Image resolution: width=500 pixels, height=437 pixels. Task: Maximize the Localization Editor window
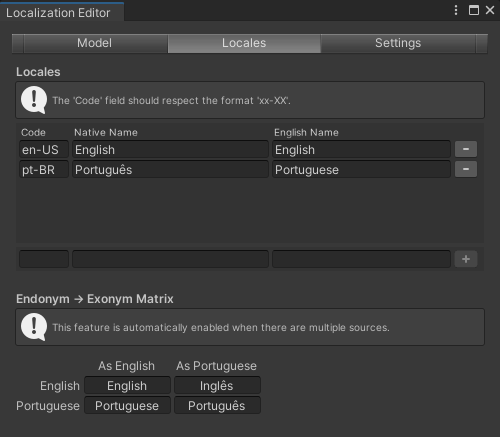[x=474, y=10]
